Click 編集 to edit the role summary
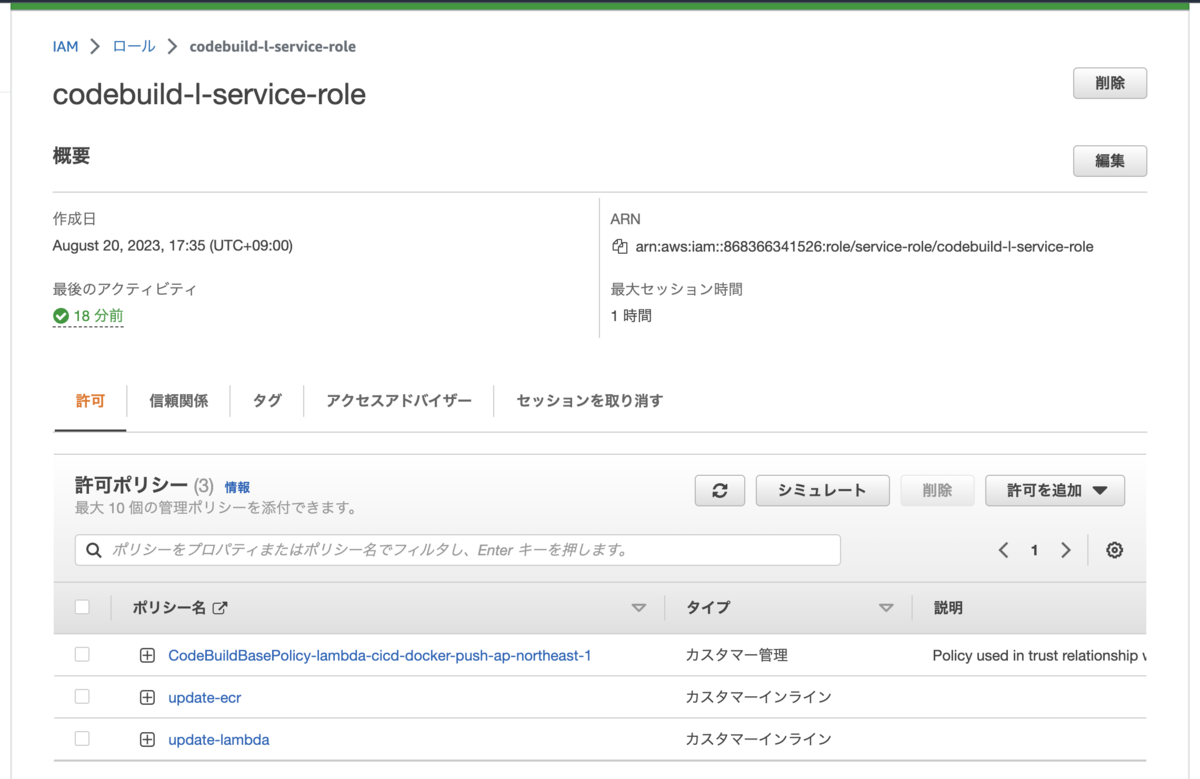The image size is (1200, 779). 1110,161
